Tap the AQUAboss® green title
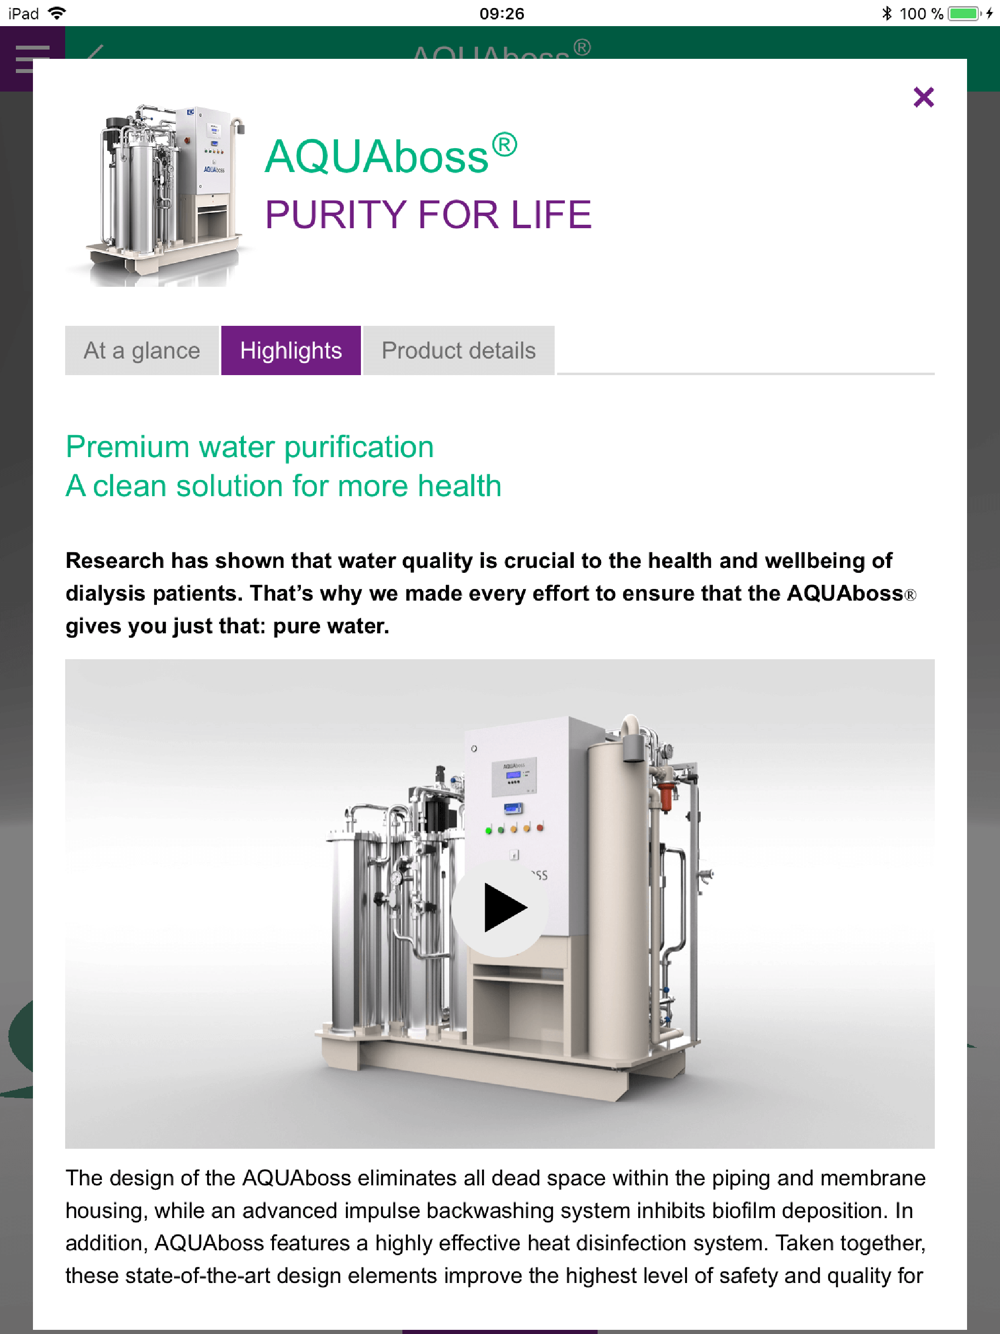This screenshot has width=1000, height=1334. tap(391, 155)
